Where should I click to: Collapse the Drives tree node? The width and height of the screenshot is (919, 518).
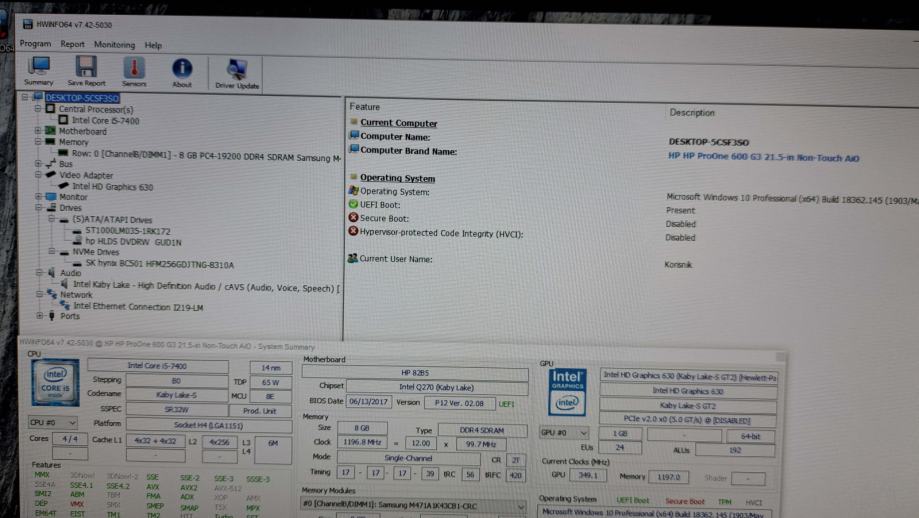pos(38,207)
